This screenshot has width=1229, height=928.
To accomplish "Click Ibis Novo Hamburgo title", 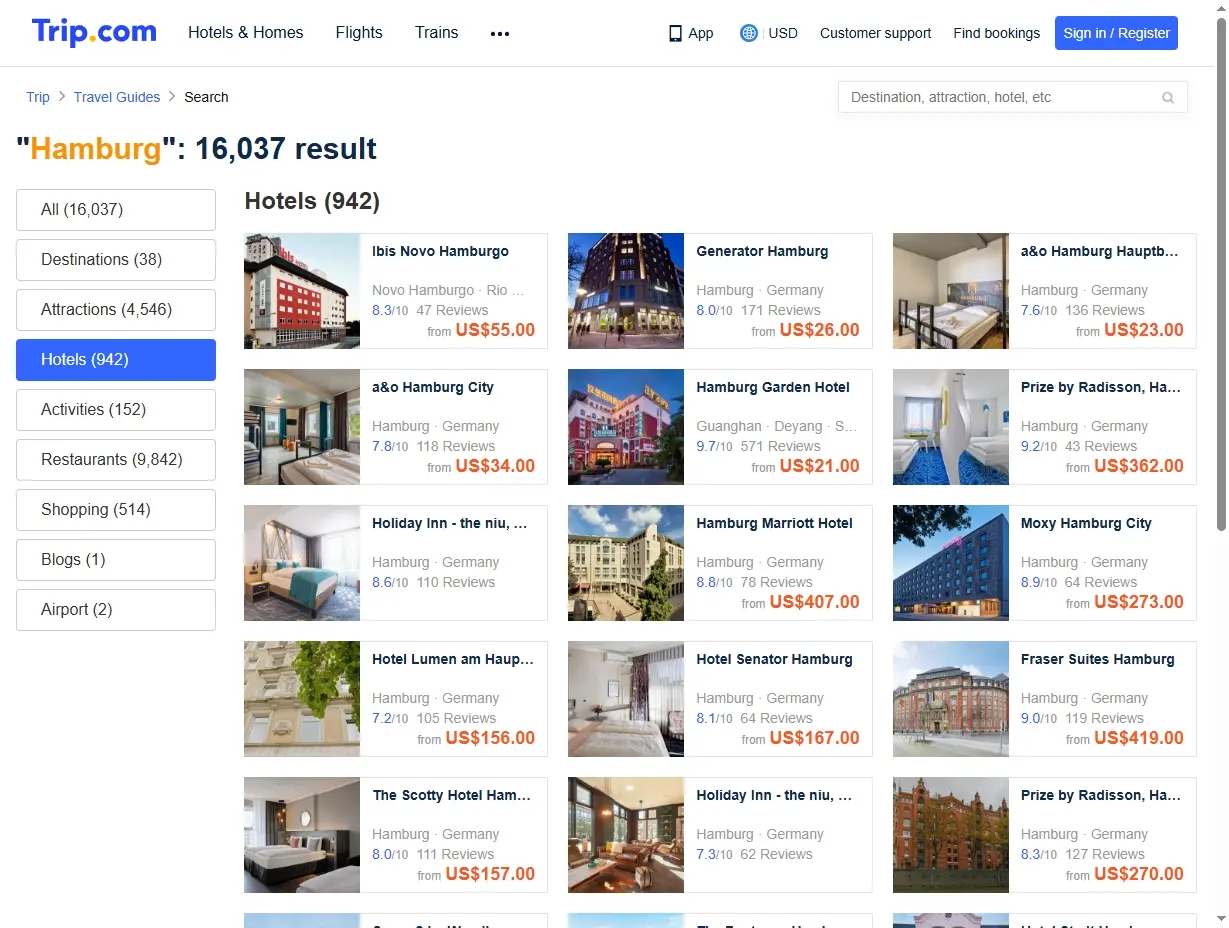I will tap(440, 252).
